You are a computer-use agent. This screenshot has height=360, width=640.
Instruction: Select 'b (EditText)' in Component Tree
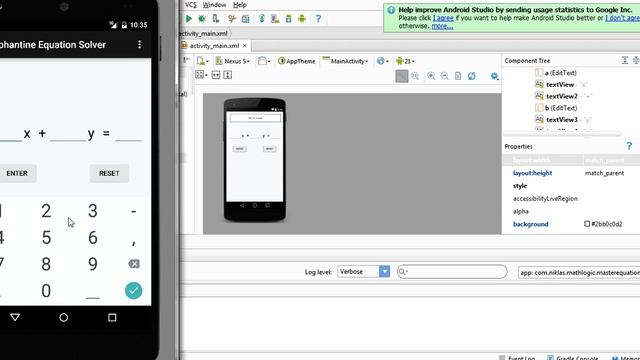556,108
